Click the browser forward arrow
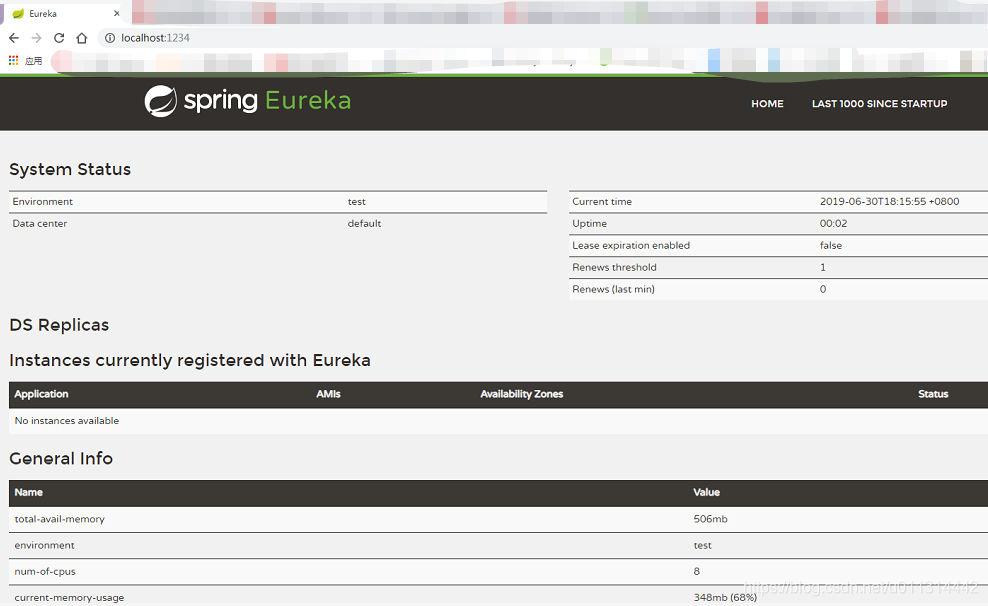The image size is (988, 606). point(37,38)
